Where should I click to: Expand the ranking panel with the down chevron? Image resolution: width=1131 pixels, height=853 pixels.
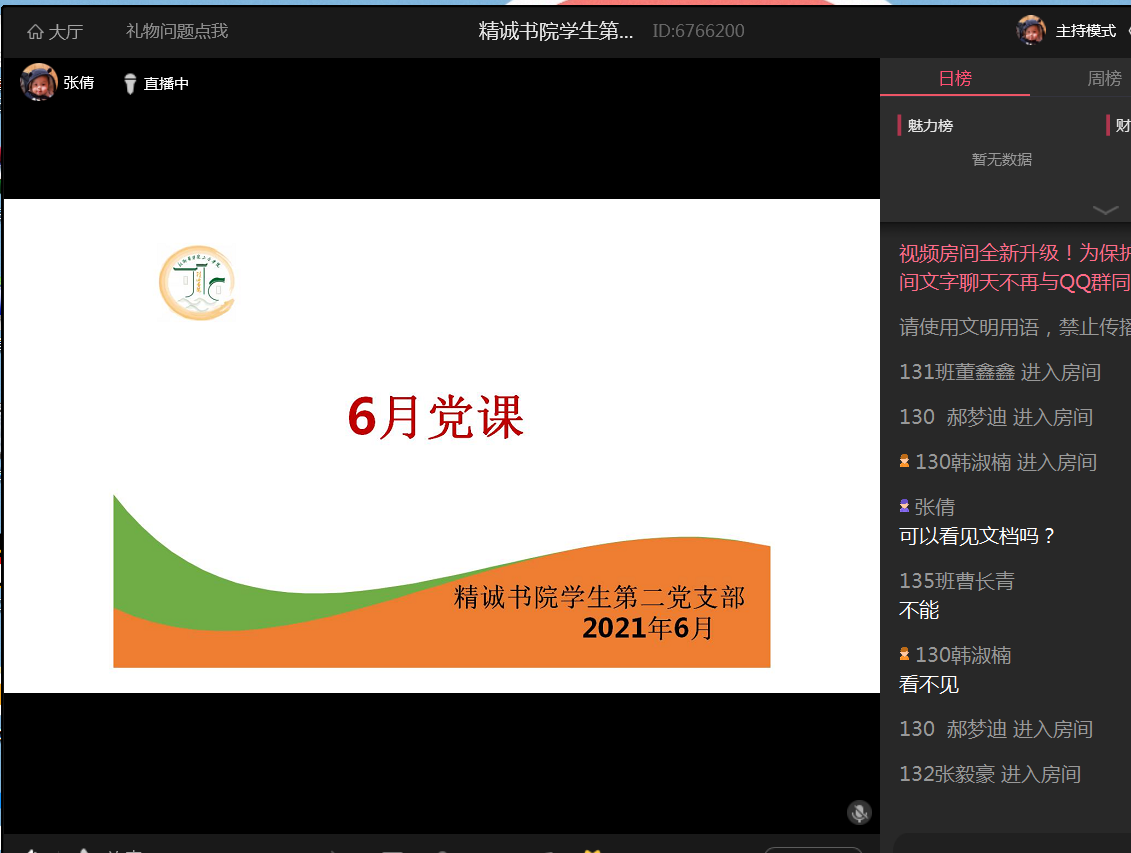1105,210
